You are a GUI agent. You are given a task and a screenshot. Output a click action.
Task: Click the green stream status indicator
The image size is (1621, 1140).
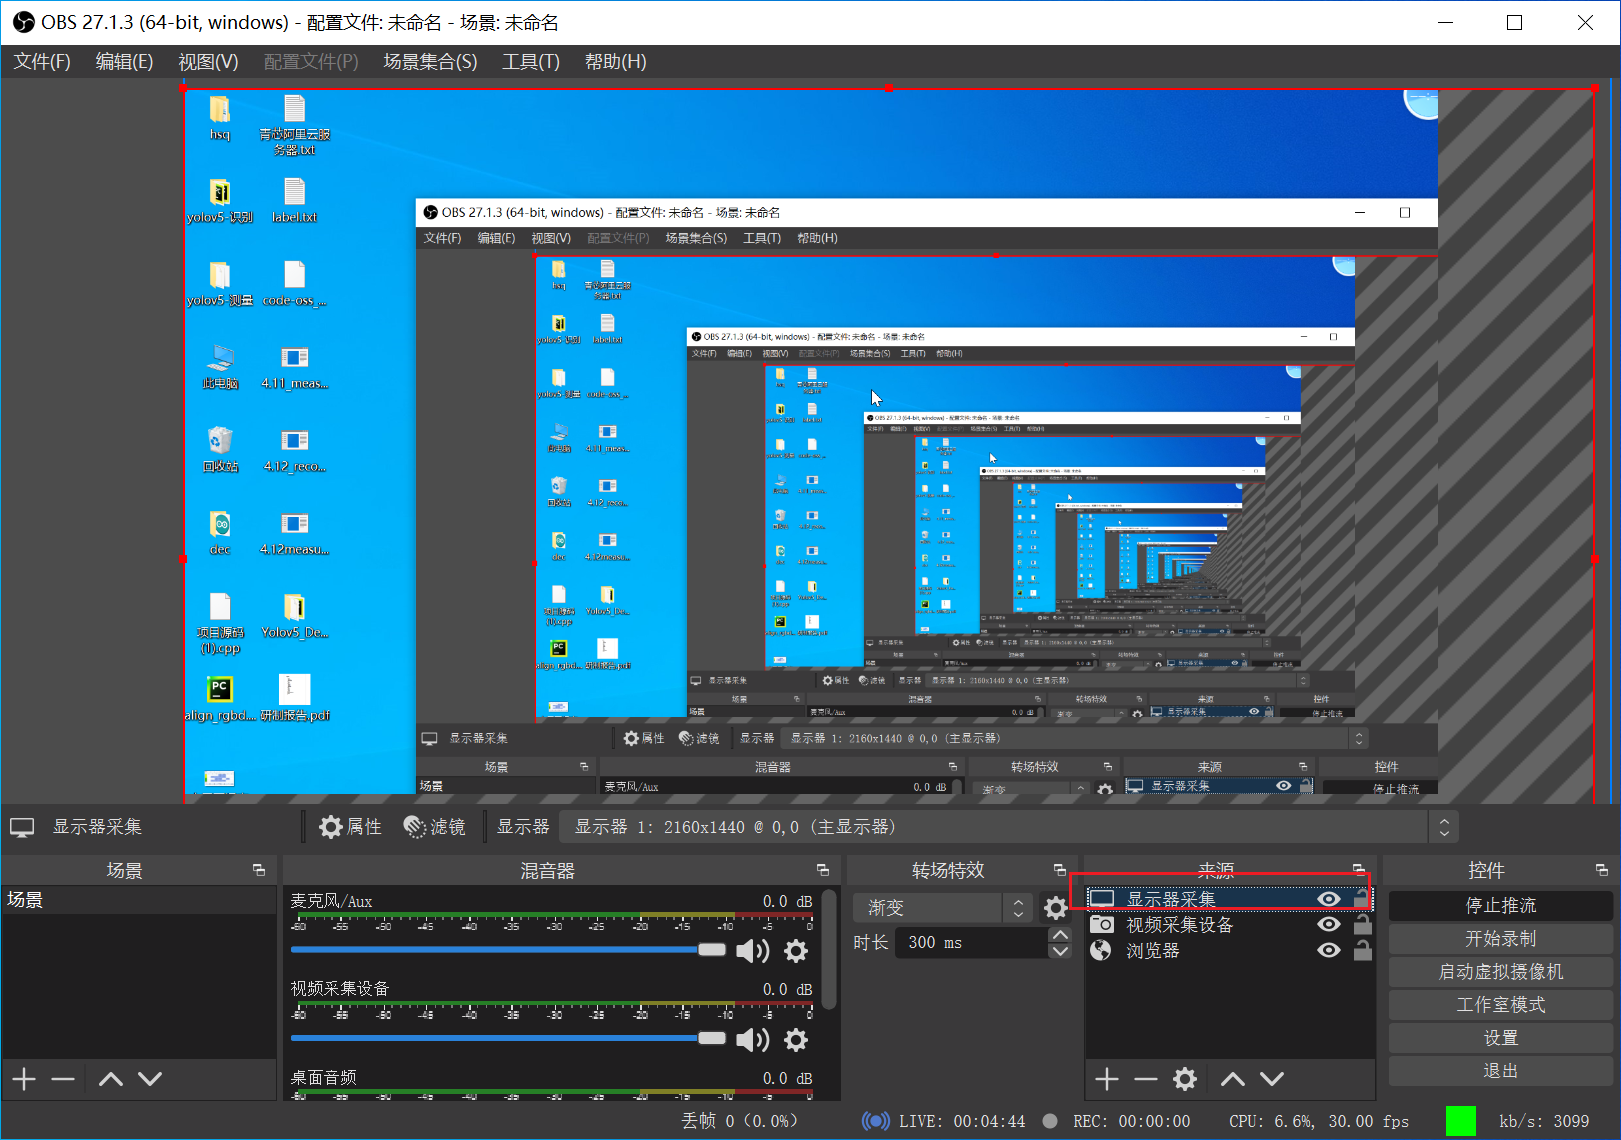1461,1121
